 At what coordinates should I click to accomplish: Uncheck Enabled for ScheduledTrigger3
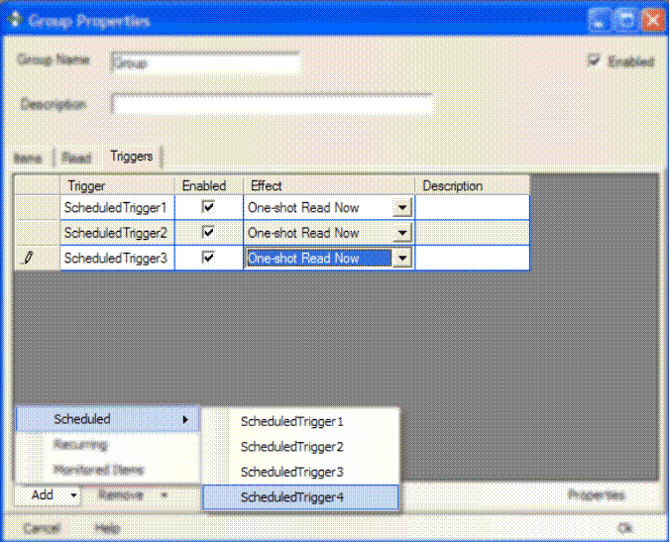pyautogui.click(x=209, y=258)
